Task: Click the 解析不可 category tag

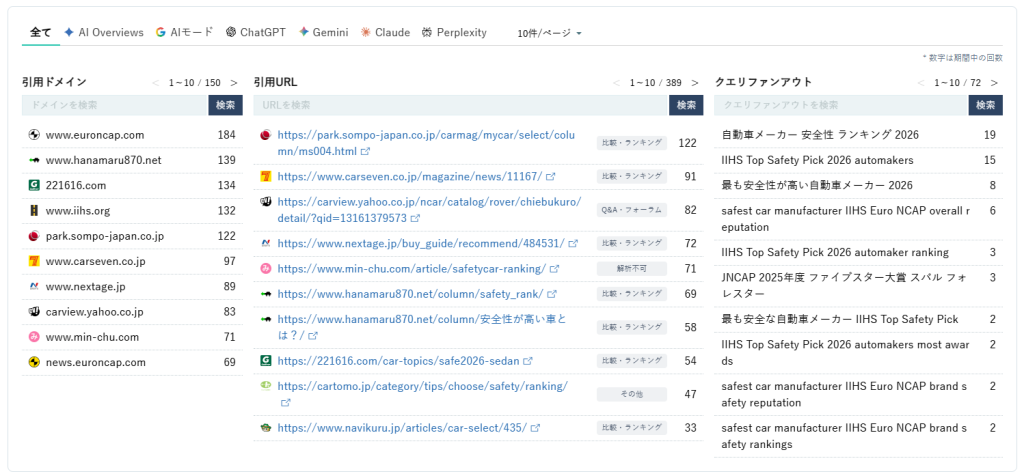Action: coord(632,268)
